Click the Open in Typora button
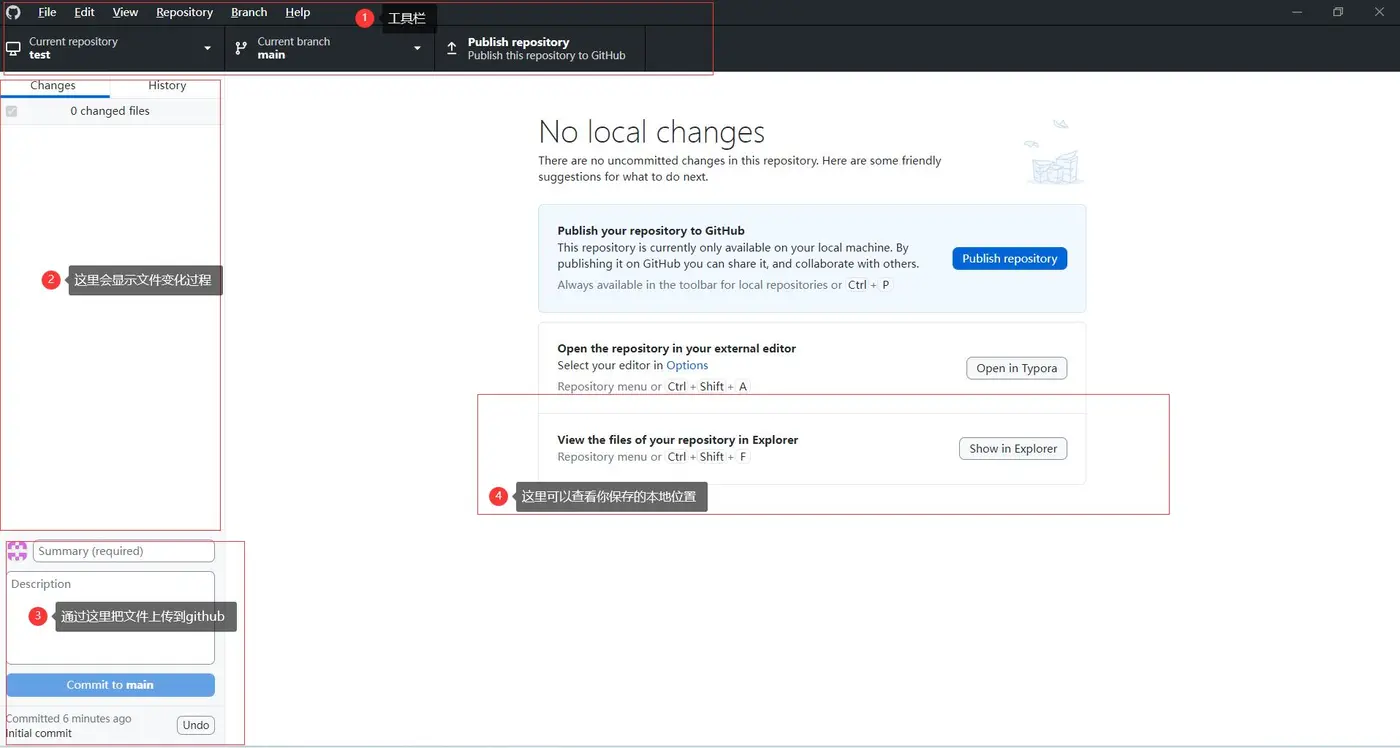The height and width of the screenshot is (748, 1400). tap(1017, 368)
